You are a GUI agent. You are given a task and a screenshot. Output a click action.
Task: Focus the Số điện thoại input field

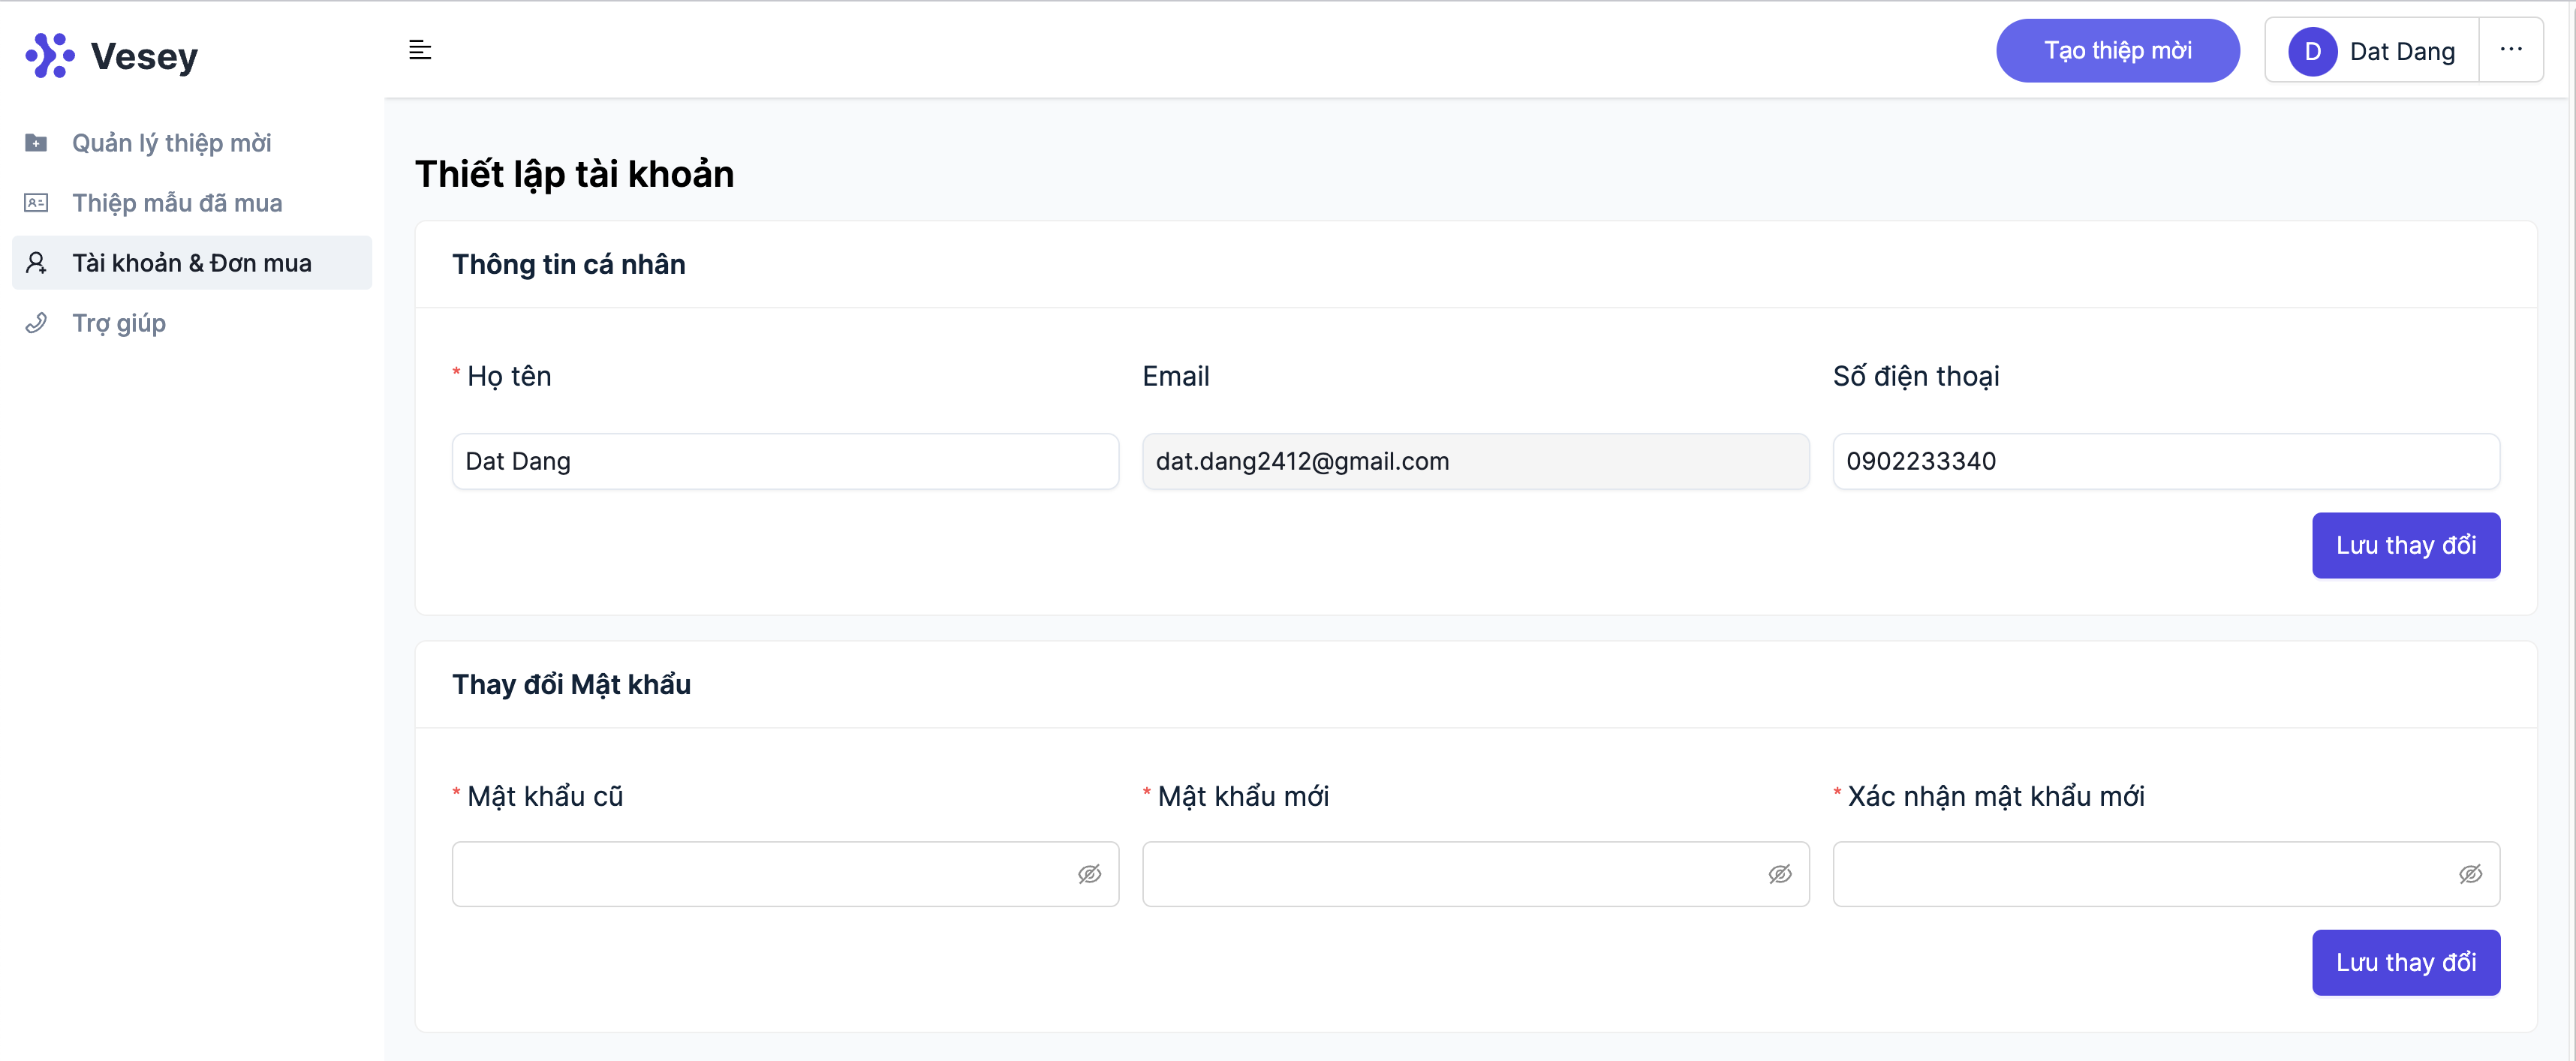click(2166, 461)
